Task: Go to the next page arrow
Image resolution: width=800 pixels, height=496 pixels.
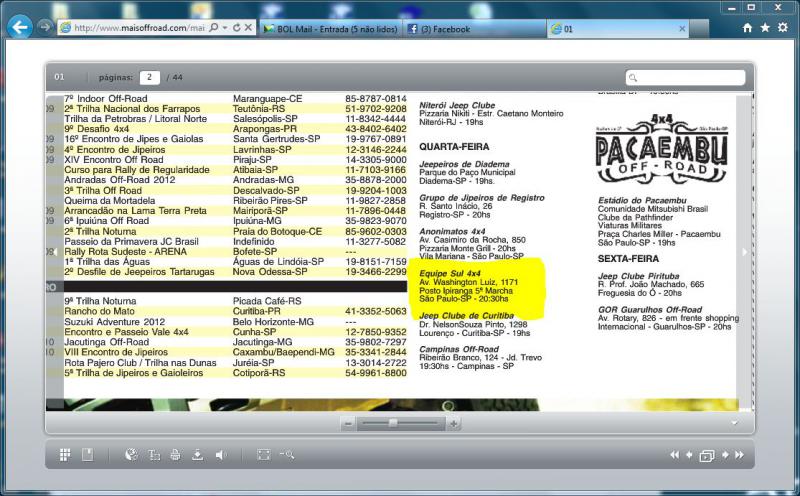Action: click(725, 455)
